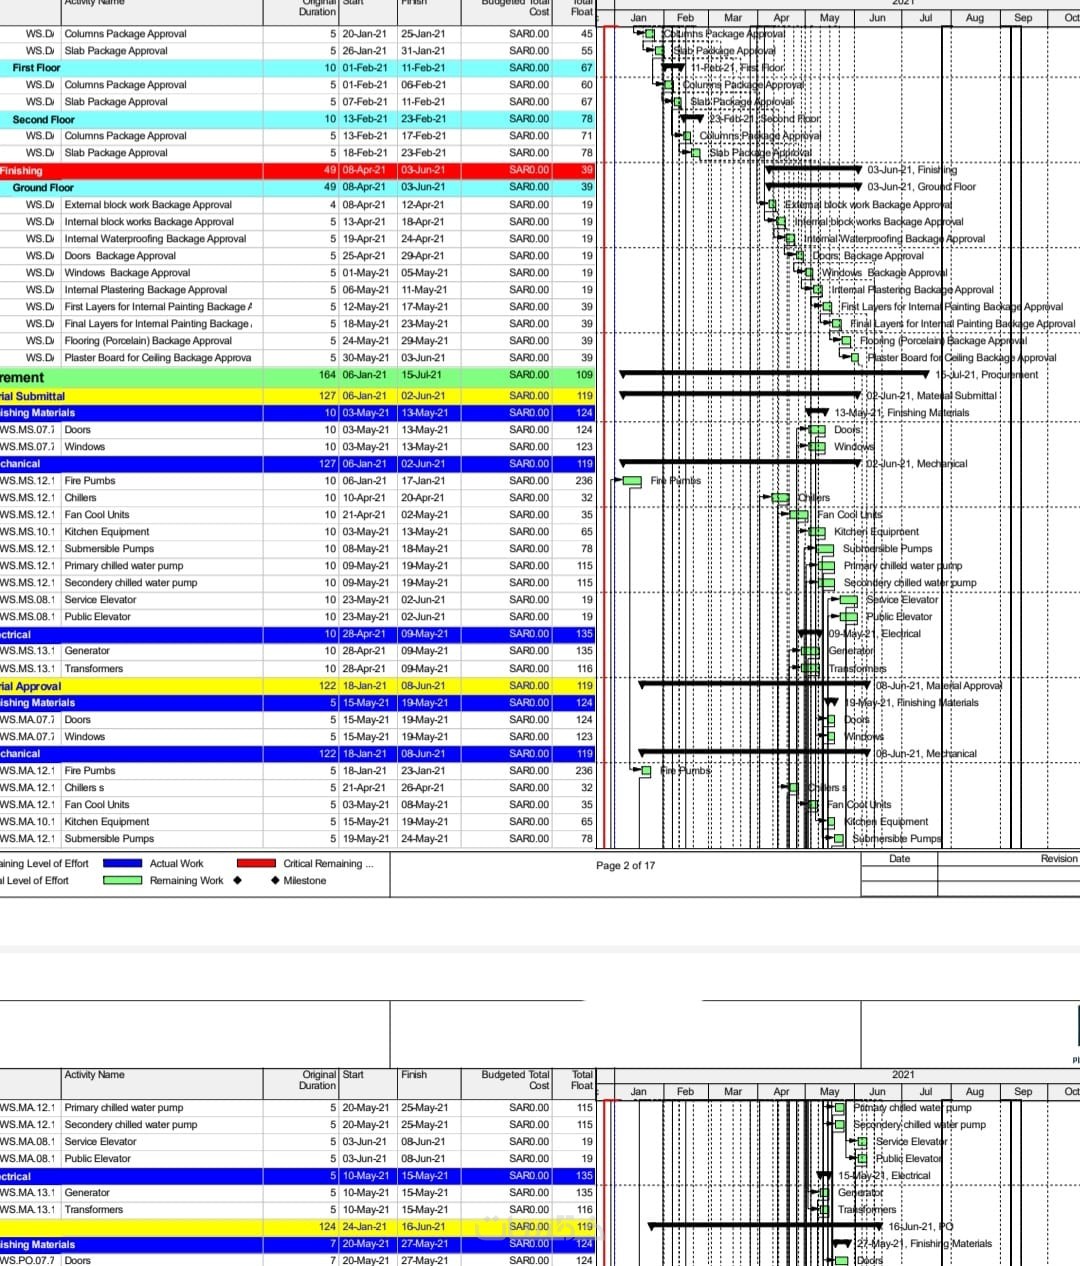
Task: Select 'Internal Plastering Backage Approval' in the table
Action: click(146, 290)
